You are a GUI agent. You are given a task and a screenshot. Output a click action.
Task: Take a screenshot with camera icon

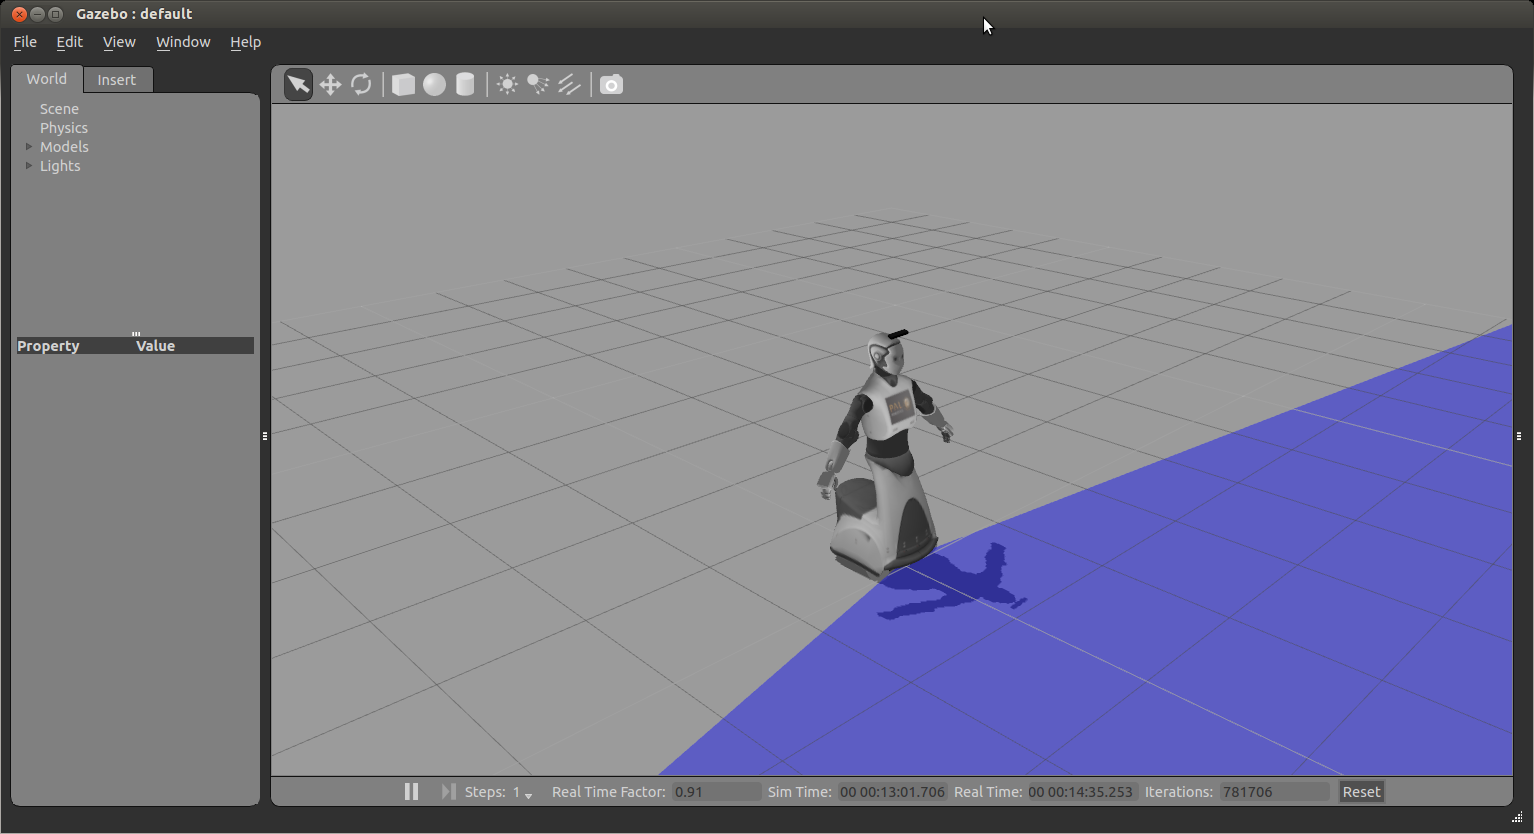[611, 85]
